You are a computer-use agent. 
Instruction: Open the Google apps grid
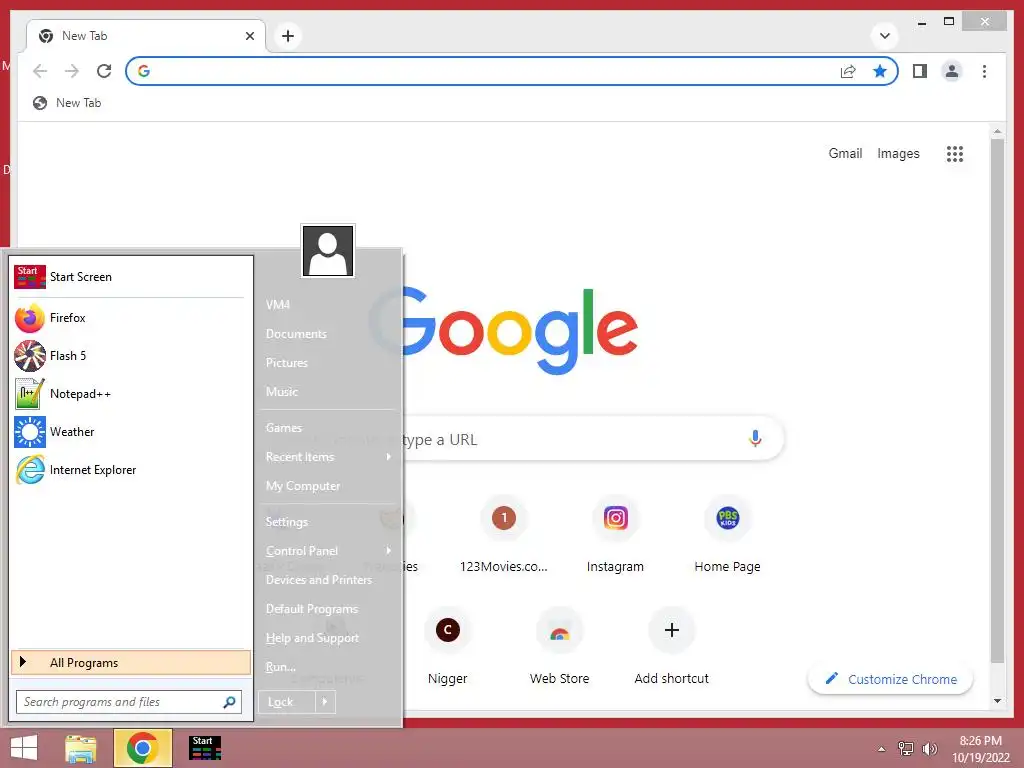(x=955, y=154)
